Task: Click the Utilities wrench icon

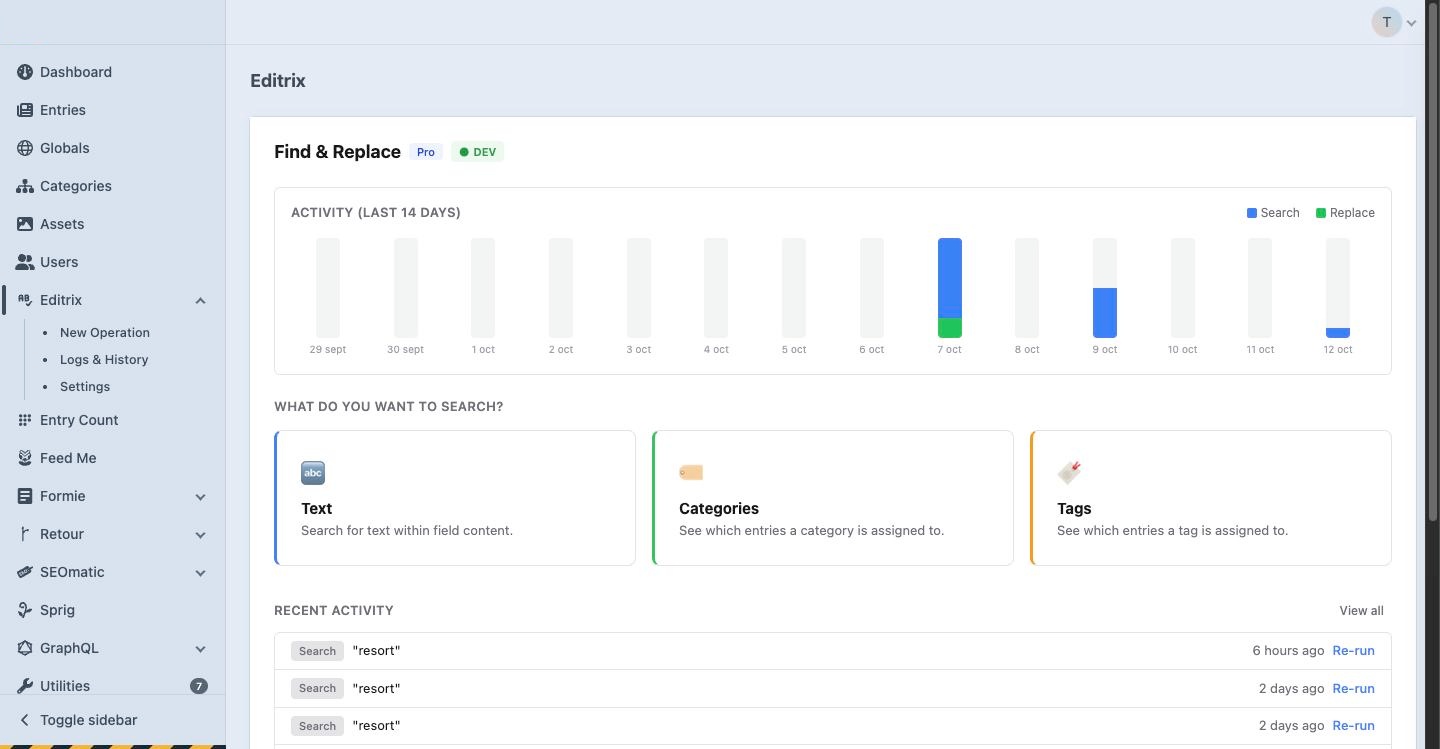Action: click(x=25, y=686)
